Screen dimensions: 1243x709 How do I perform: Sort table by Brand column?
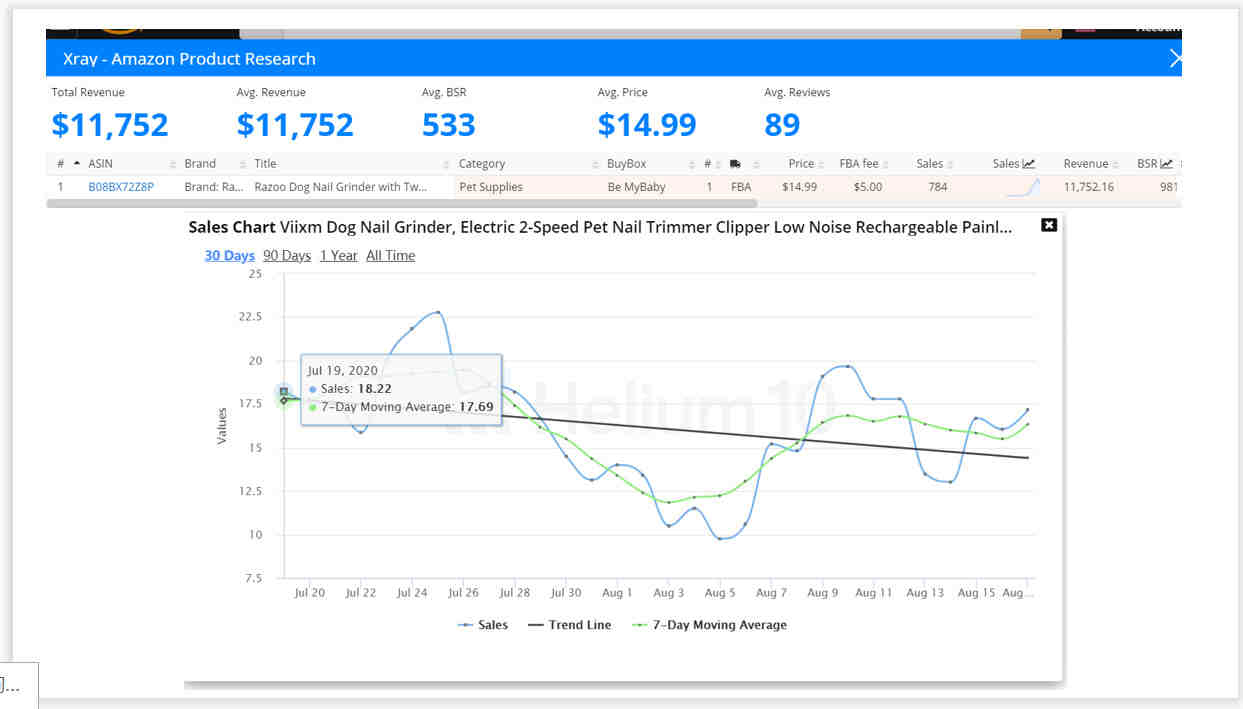(200, 164)
